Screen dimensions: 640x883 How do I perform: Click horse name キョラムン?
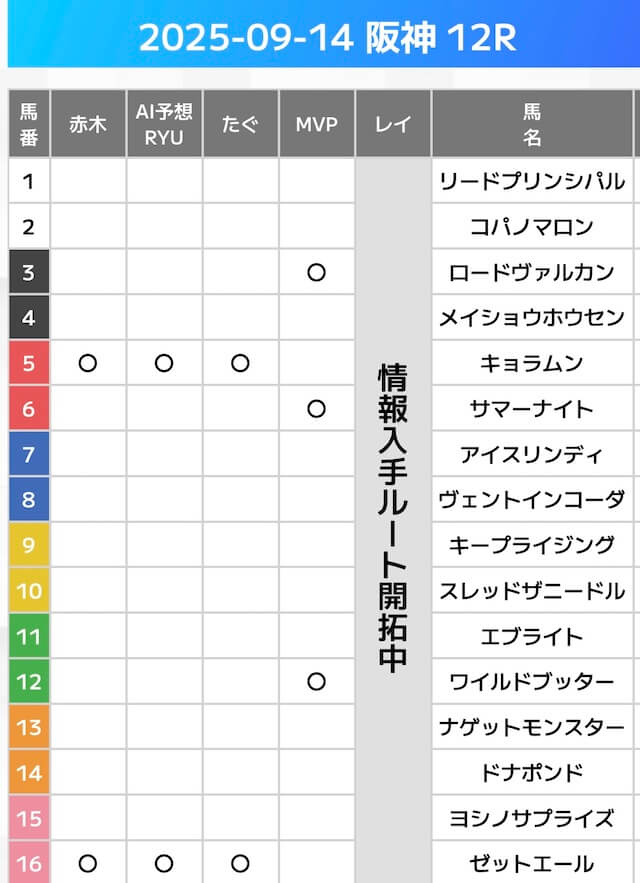[532, 363]
